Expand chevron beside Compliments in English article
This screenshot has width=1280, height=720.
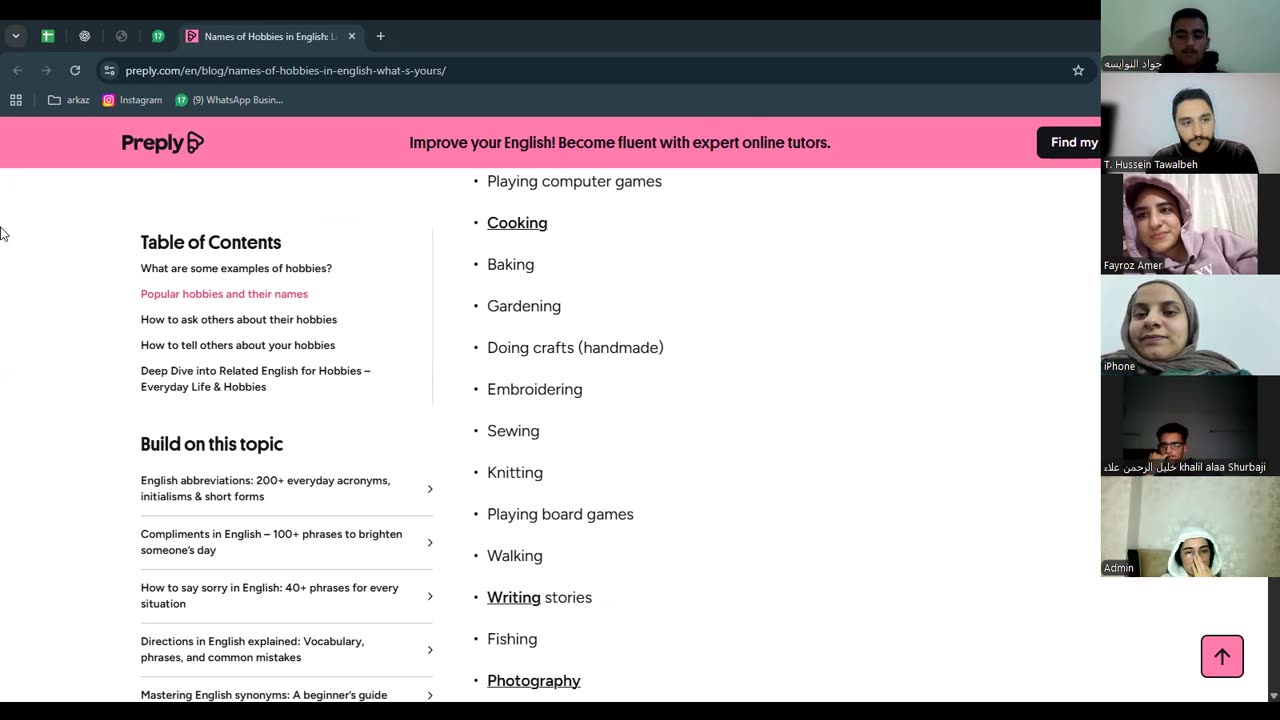pyautogui.click(x=430, y=543)
